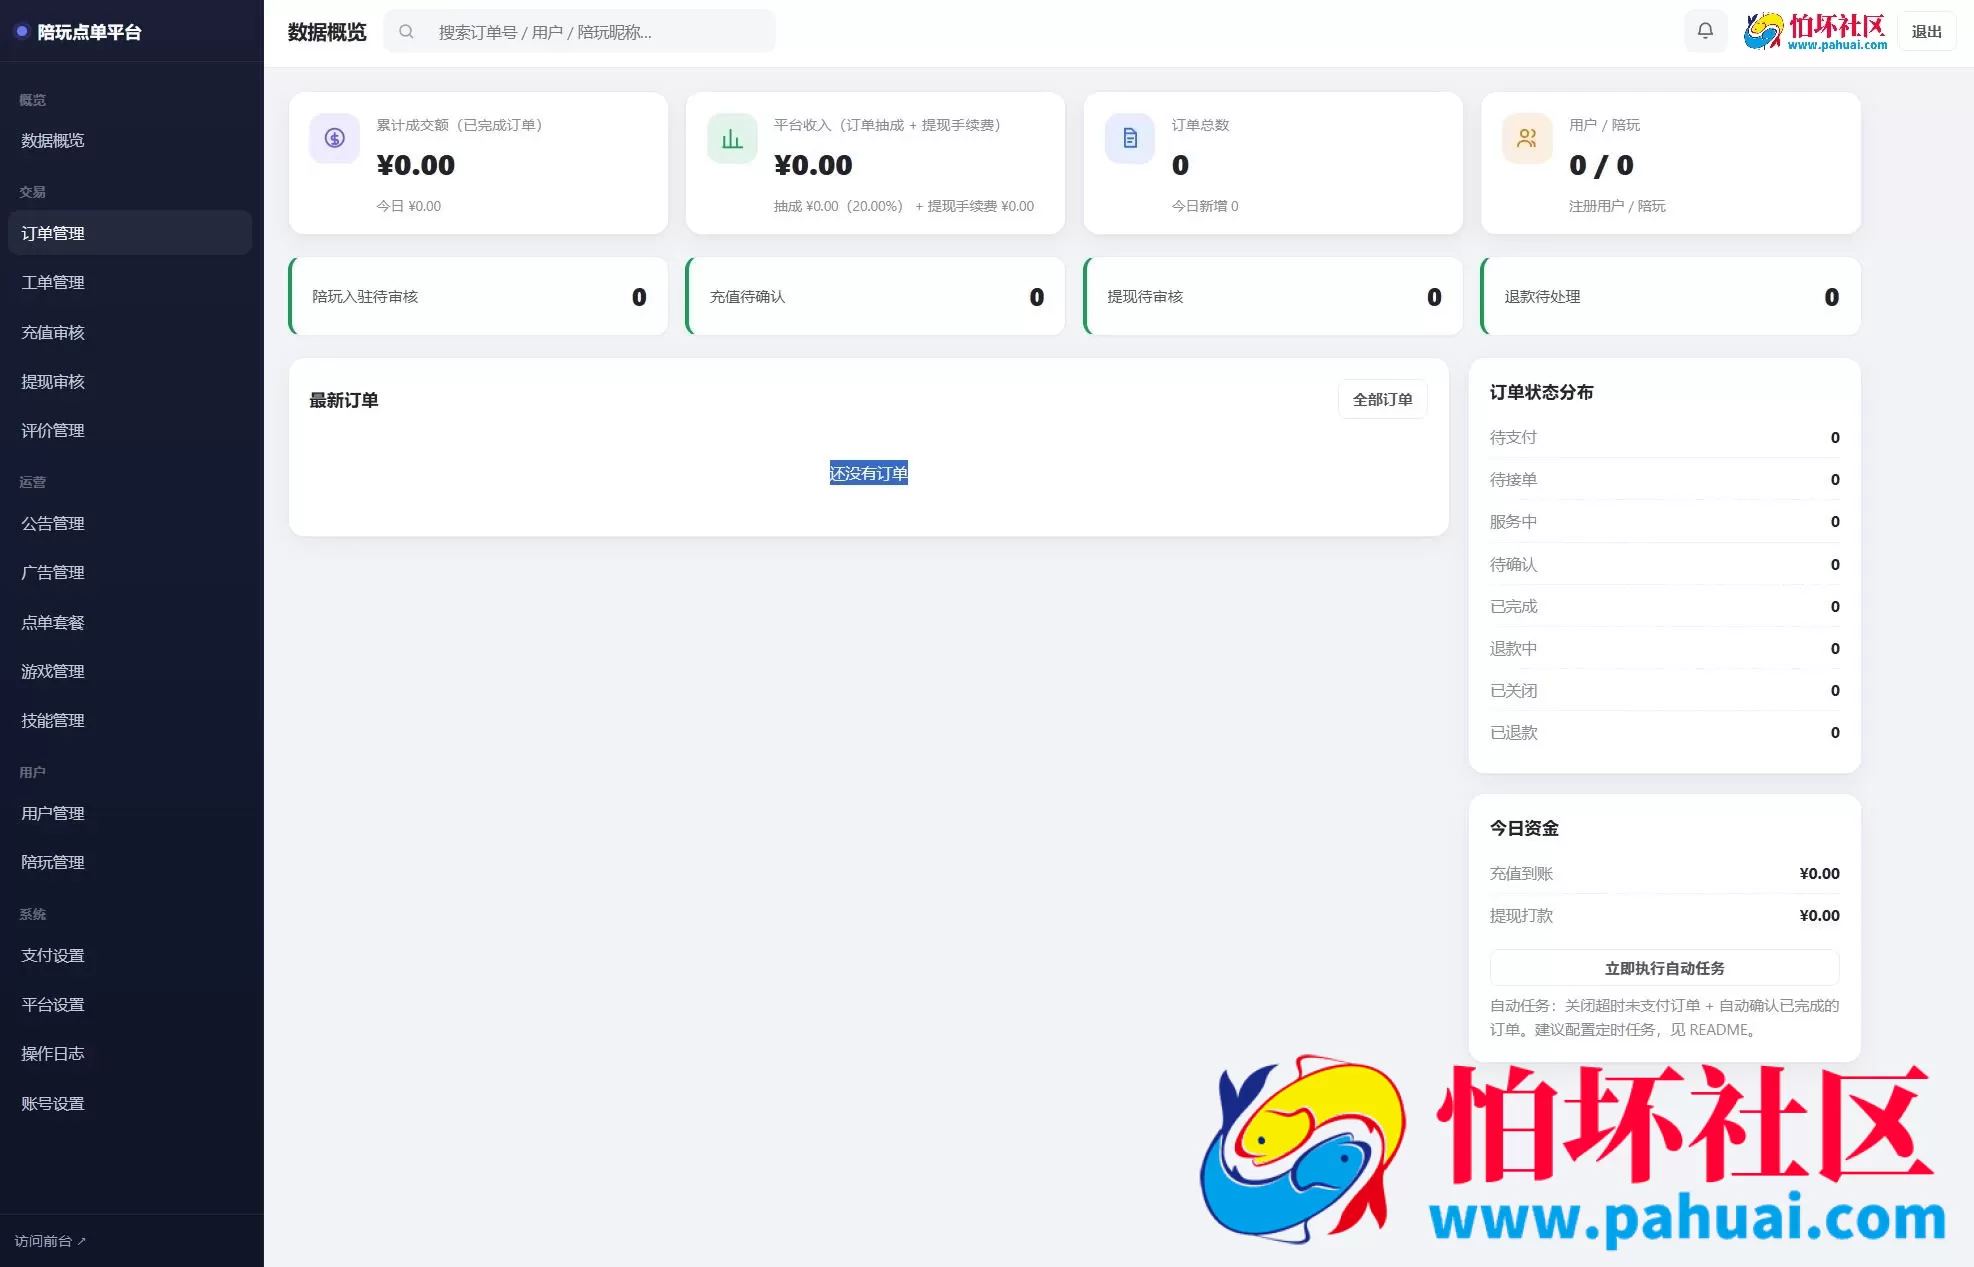Image resolution: width=1974 pixels, height=1267 pixels.
Task: Go to 支付设置 page
Action: [130, 955]
